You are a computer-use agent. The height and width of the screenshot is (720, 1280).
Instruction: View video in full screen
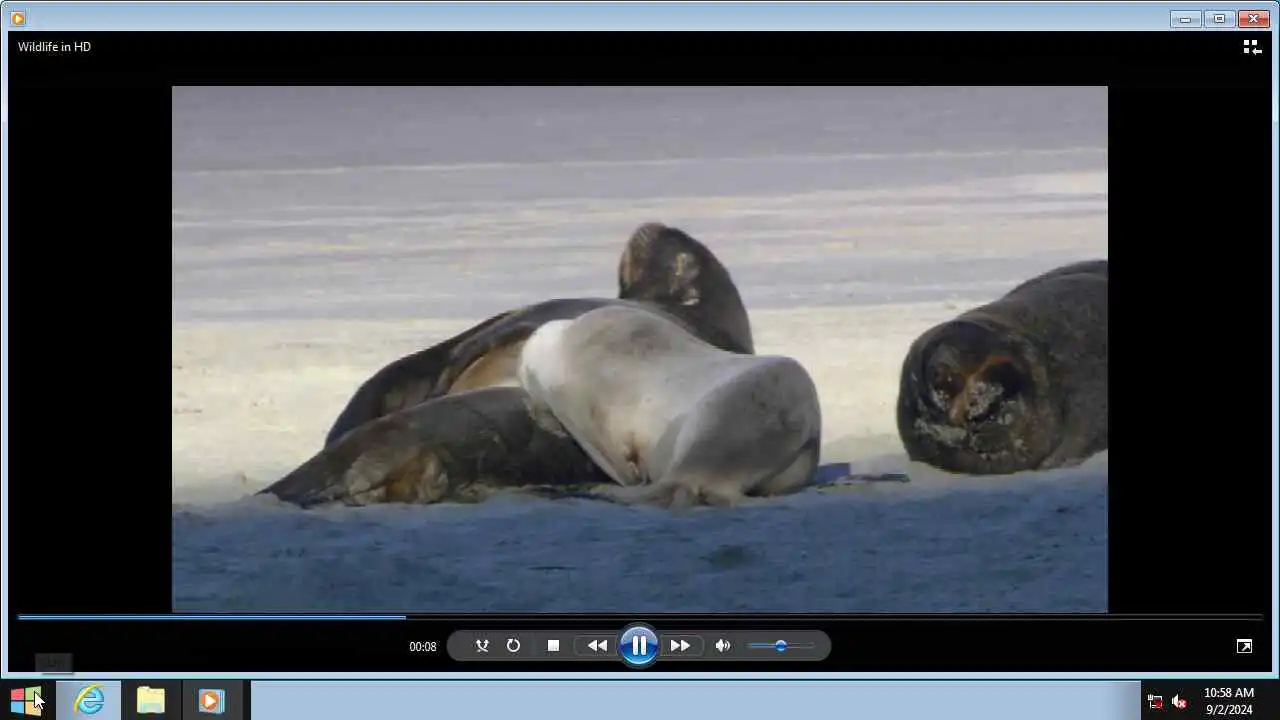(1244, 646)
